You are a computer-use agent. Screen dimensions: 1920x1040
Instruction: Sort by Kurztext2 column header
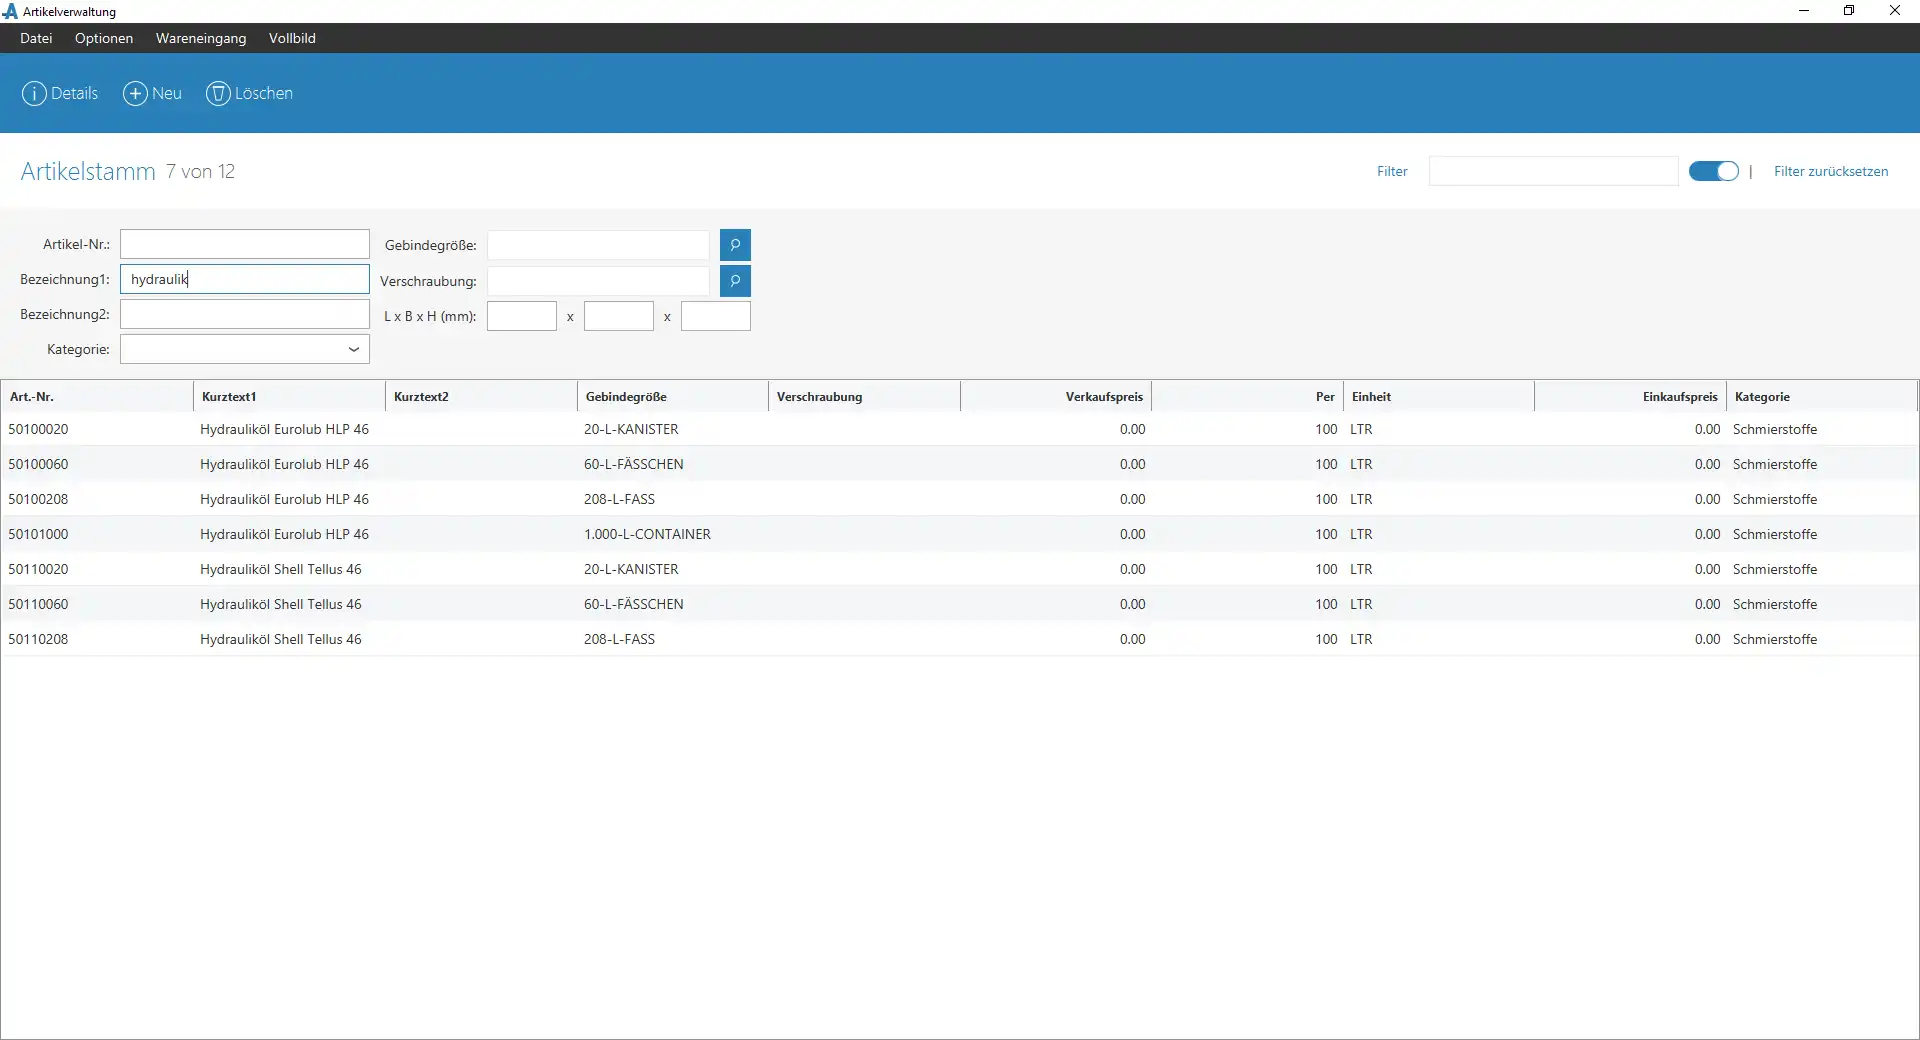[x=481, y=396]
